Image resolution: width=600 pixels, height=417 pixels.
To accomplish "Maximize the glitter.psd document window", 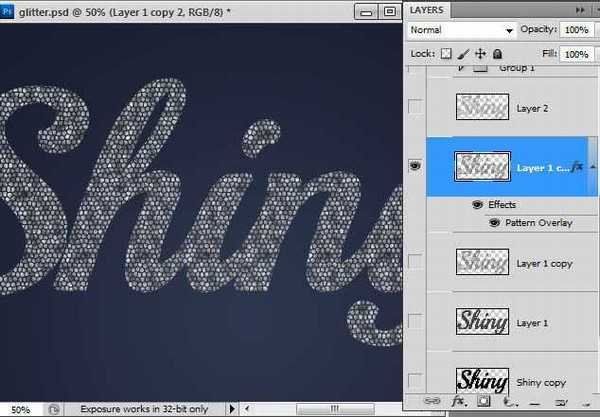I will (390, 12).
